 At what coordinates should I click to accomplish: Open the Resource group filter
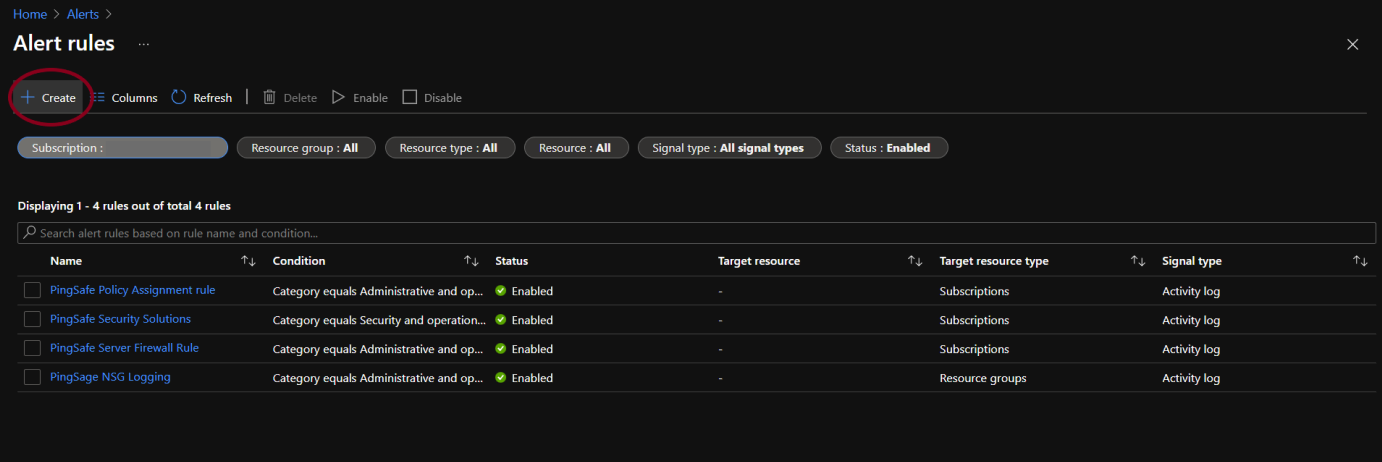pyautogui.click(x=305, y=148)
